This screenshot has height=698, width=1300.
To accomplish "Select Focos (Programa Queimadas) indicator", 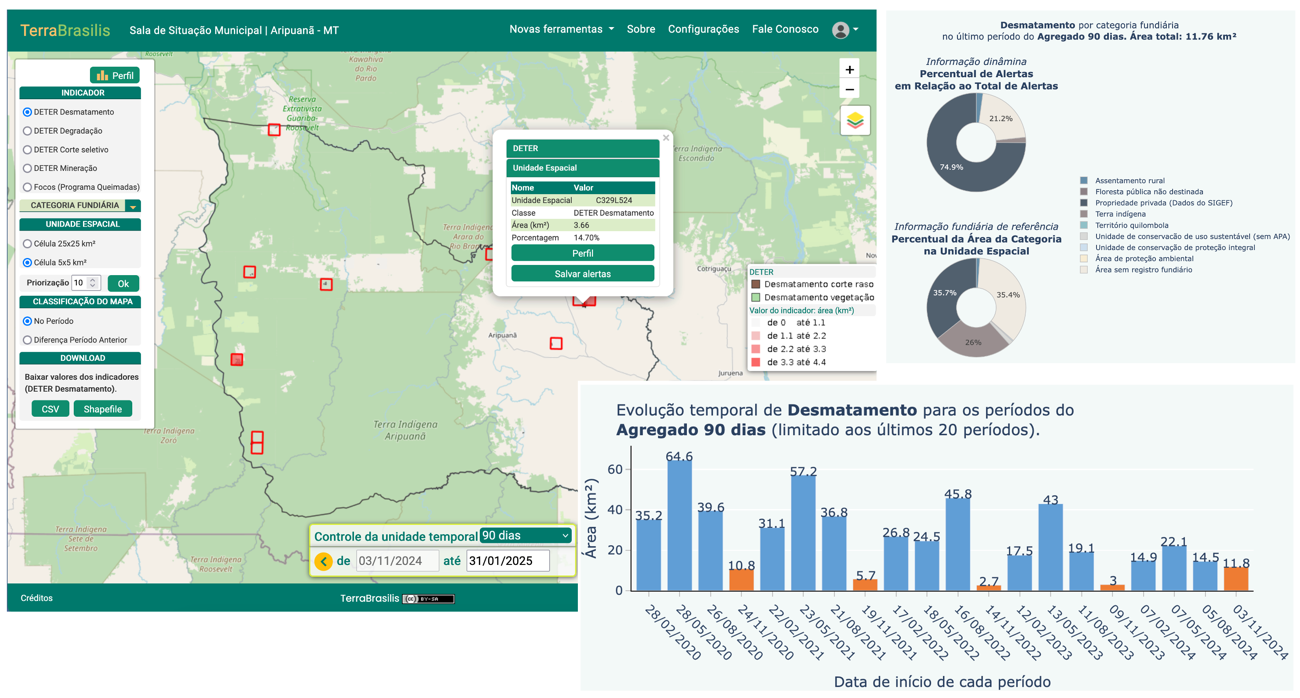I will tap(27, 187).
